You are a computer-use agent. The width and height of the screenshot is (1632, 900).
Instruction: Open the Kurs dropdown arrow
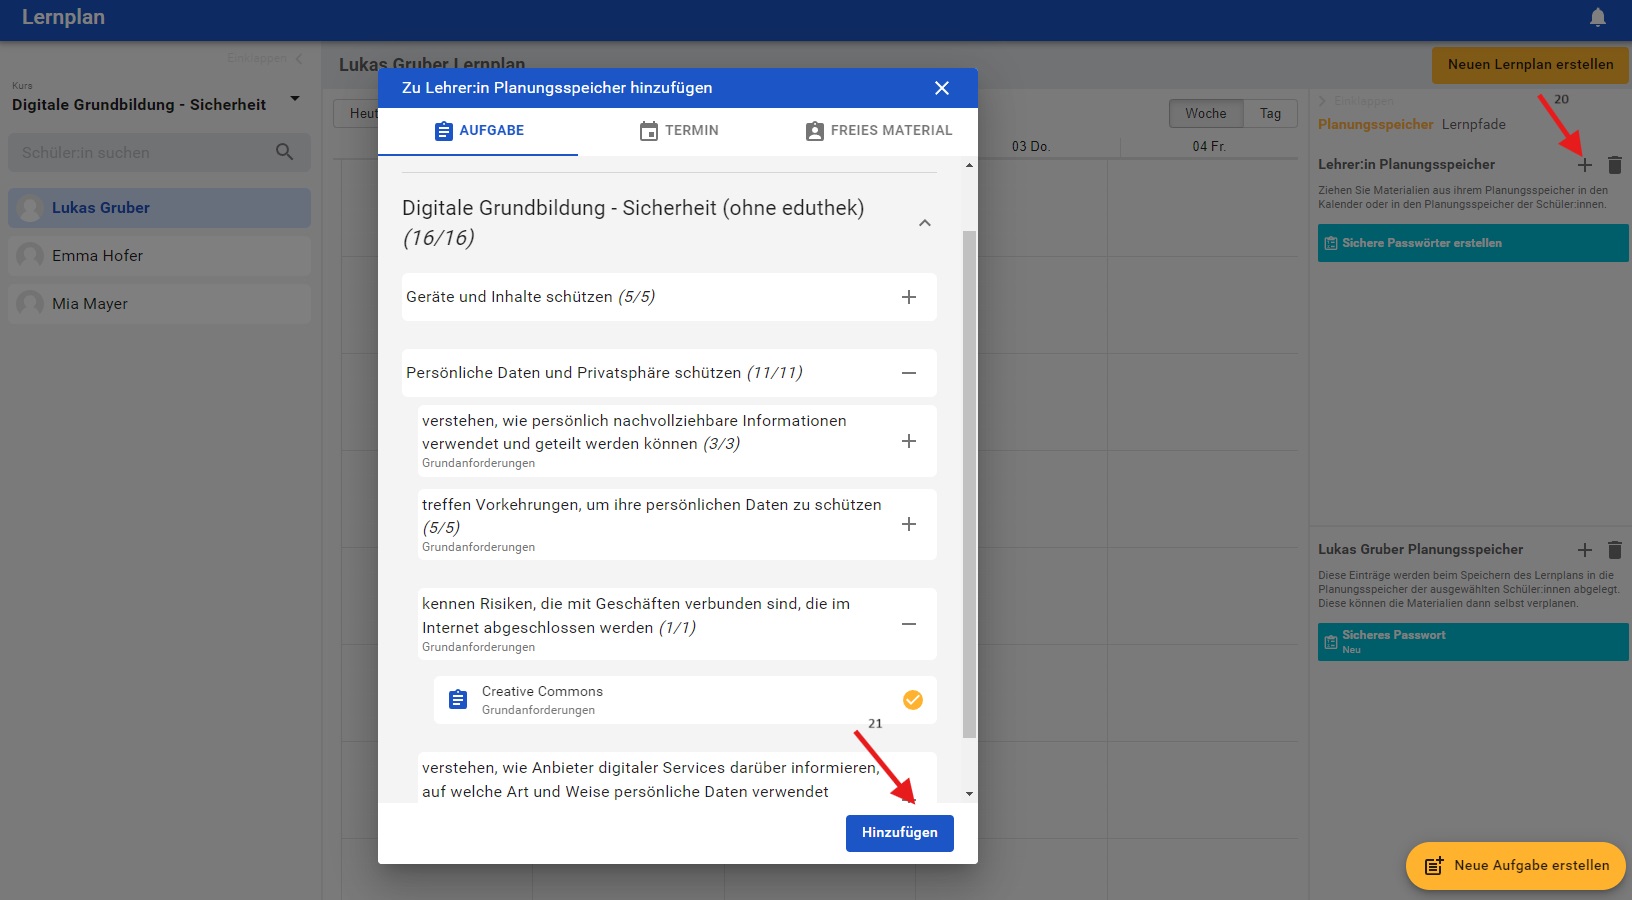(295, 98)
